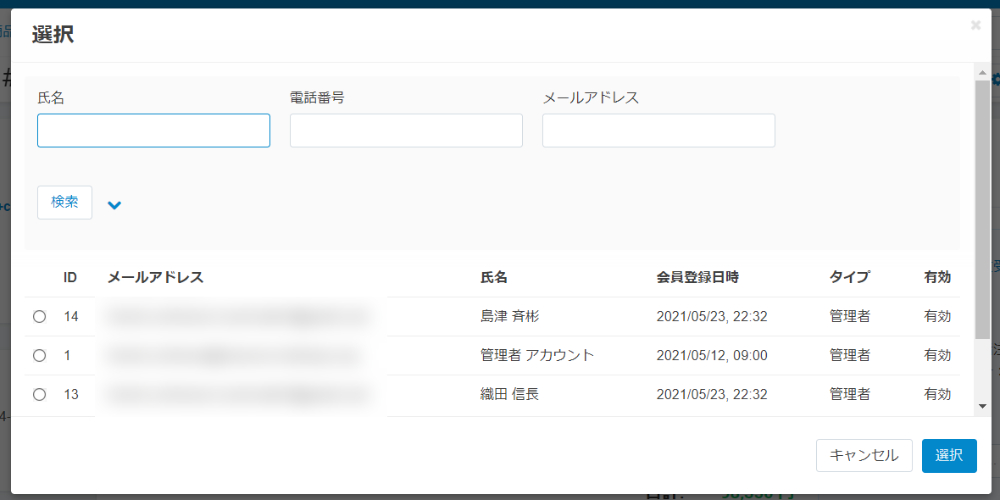Select radio button for ID 14
The width and height of the screenshot is (1000, 500).
point(40,316)
